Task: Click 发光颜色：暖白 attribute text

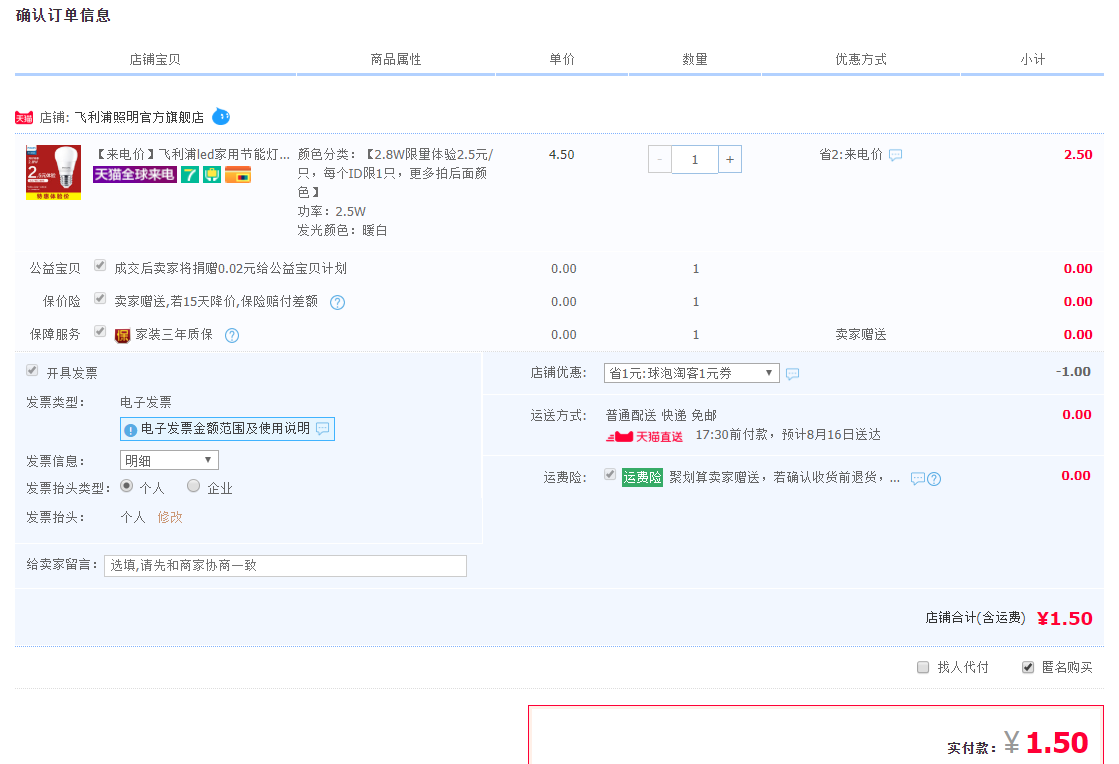Action: [343, 230]
